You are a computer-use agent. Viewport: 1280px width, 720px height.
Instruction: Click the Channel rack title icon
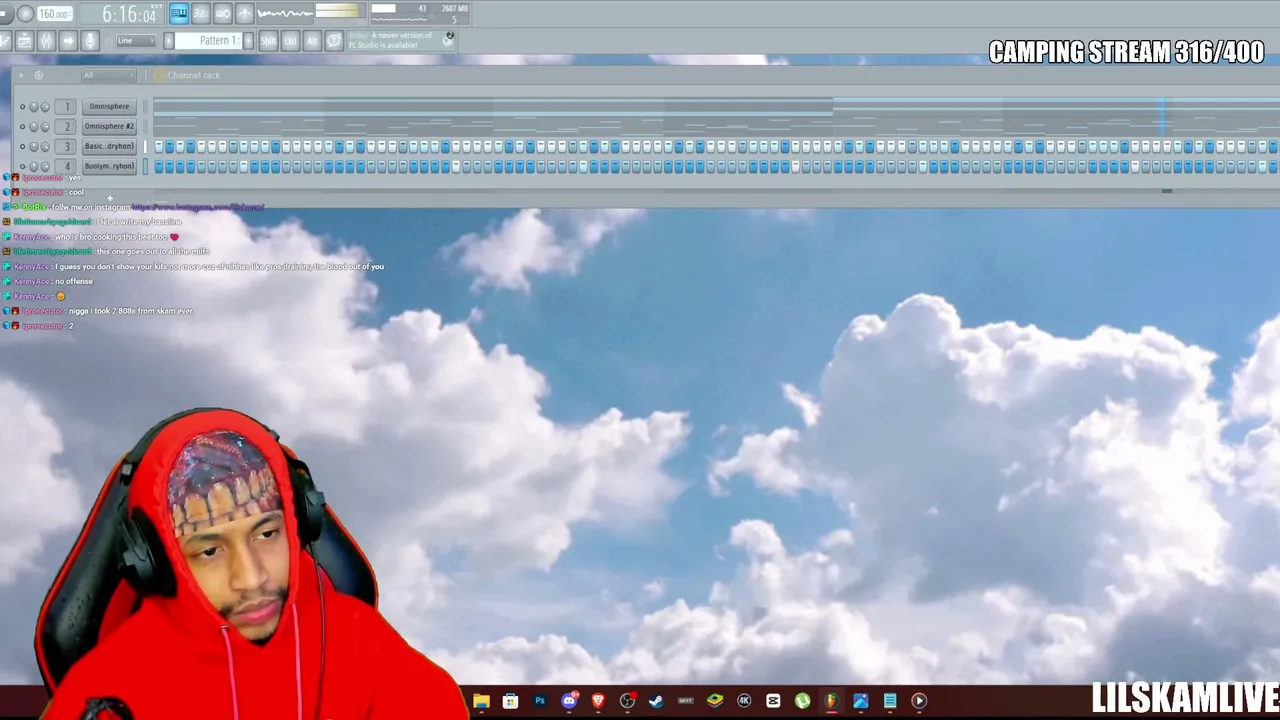pos(159,75)
